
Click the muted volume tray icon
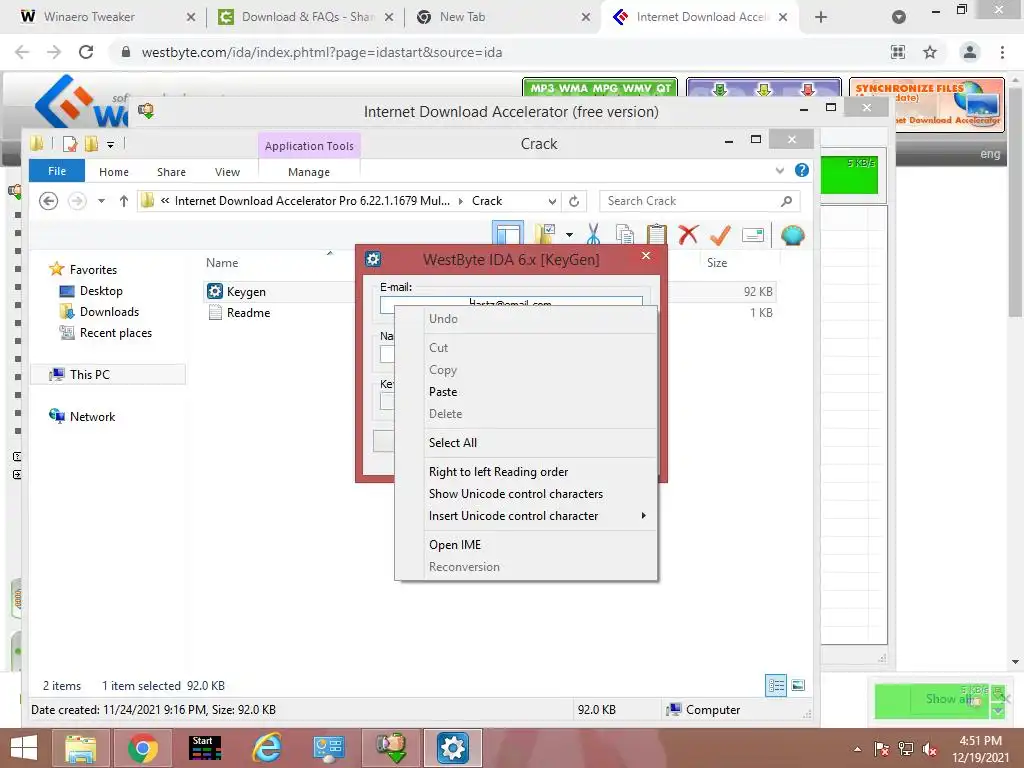[x=929, y=749]
